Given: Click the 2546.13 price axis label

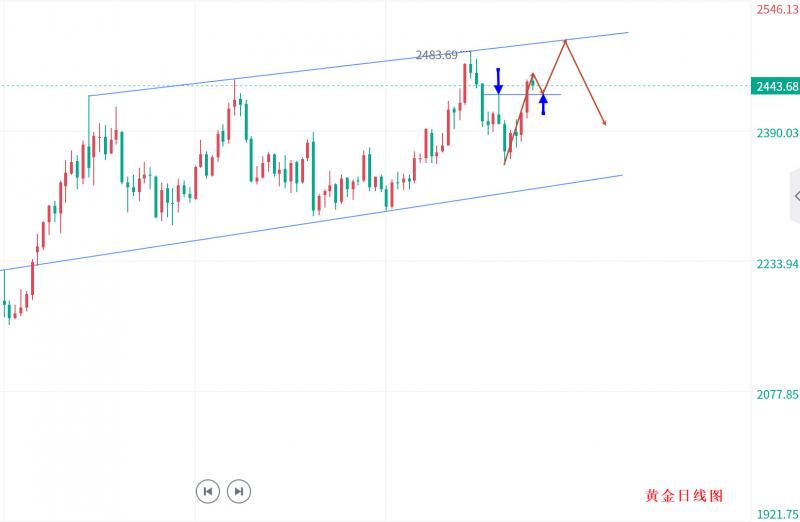Looking at the screenshot, I should 777,8.
